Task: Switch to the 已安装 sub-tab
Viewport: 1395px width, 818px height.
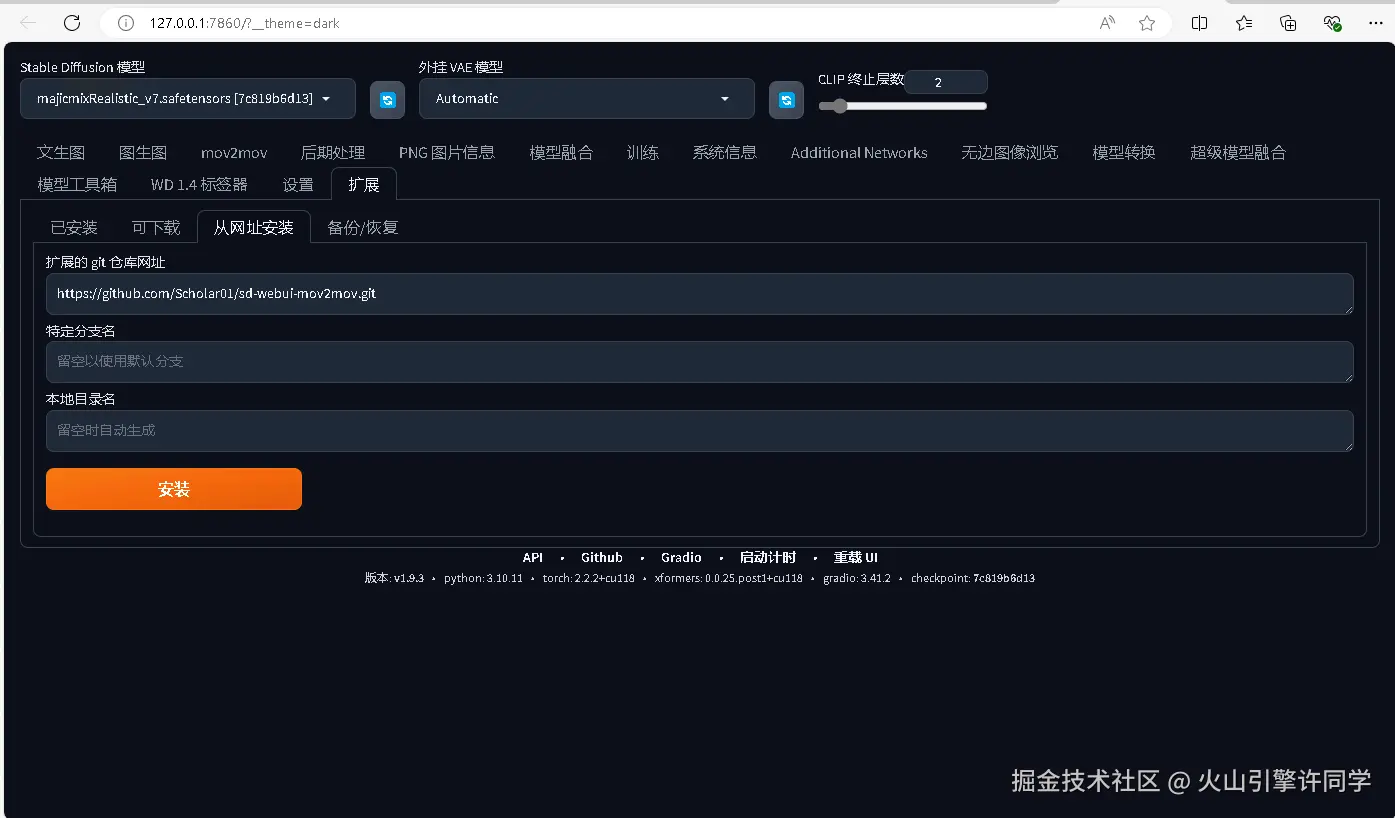Action: click(74, 228)
